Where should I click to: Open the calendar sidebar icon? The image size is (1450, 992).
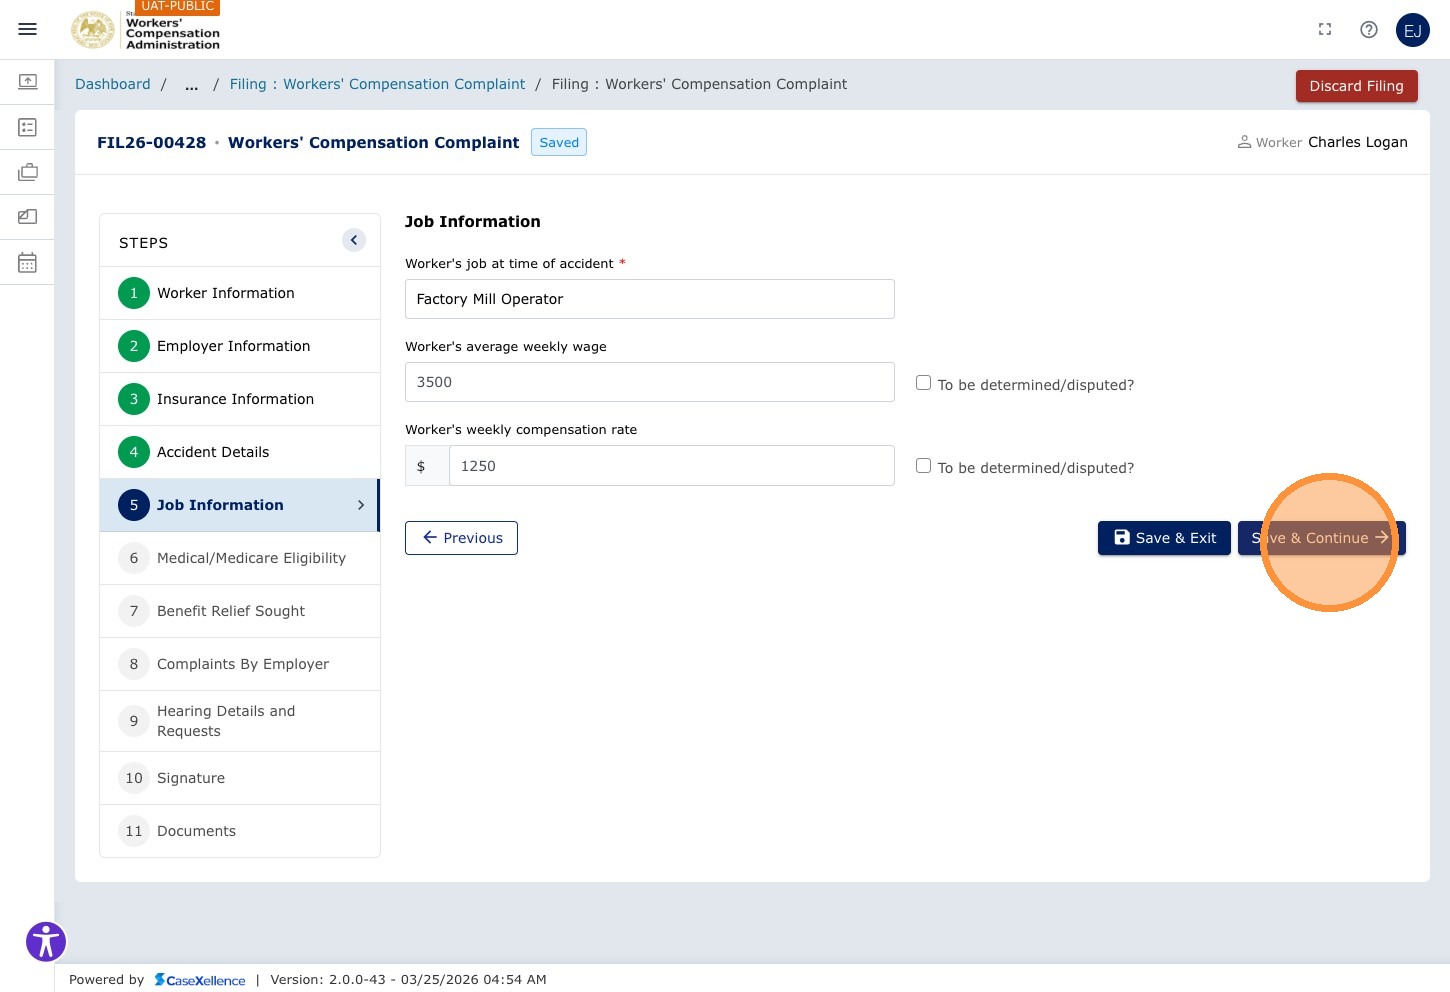pos(28,262)
